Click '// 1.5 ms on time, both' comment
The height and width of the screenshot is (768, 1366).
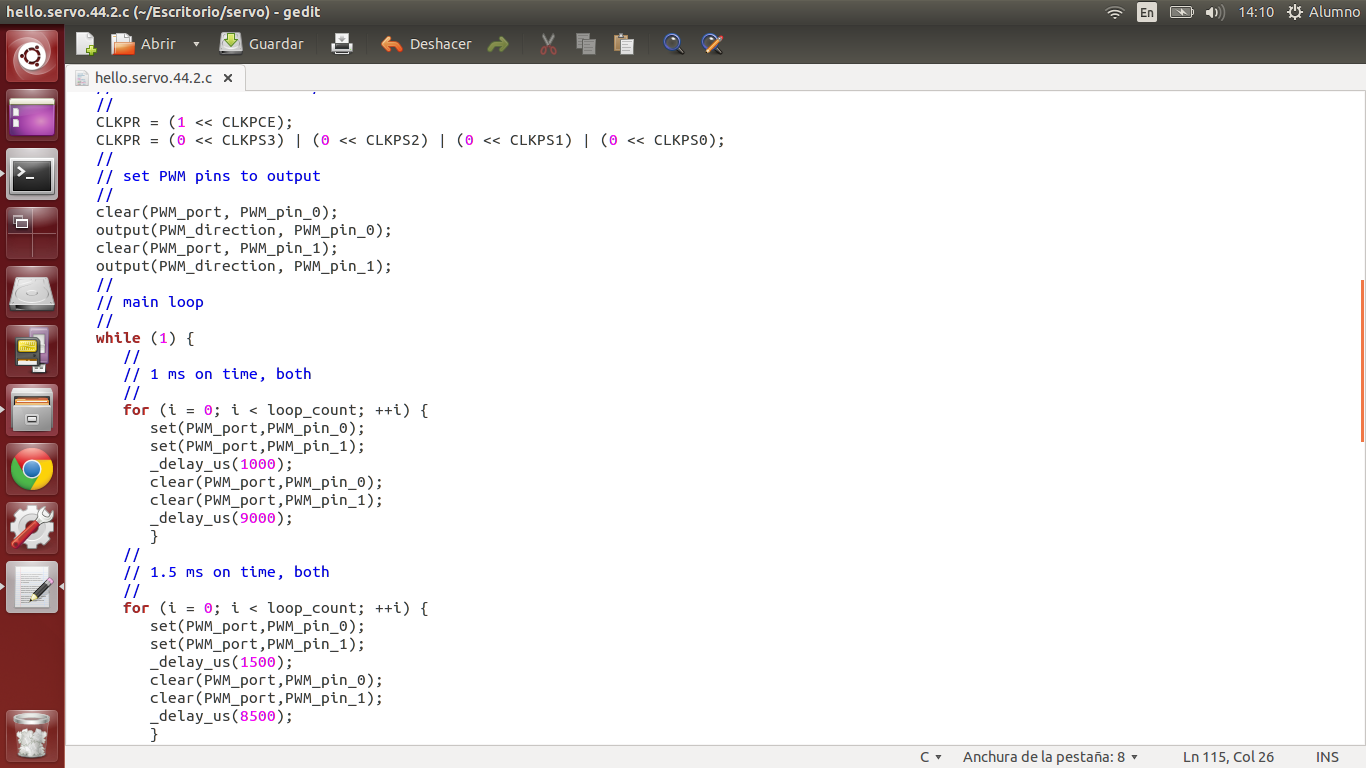[226, 572]
